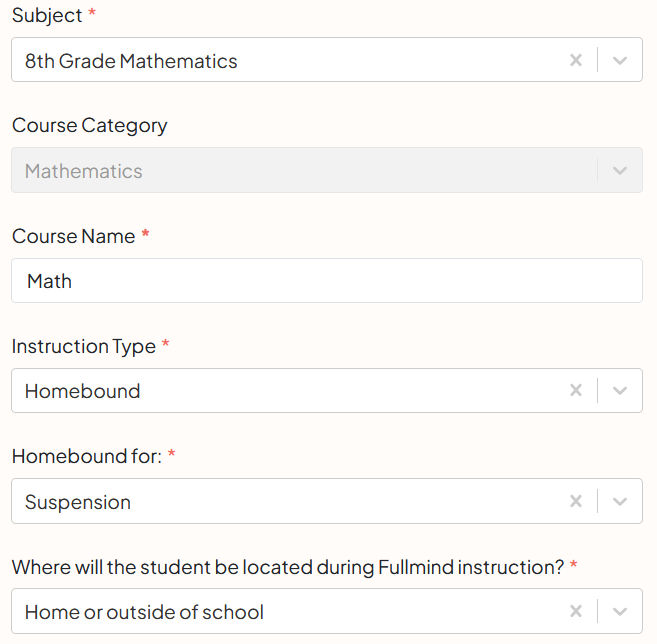This screenshot has height=644, width=657.
Task: Click the Home or outside of school value
Action: point(144,612)
